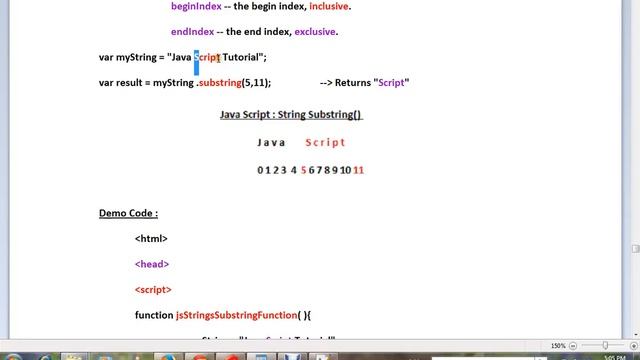The image size is (640, 360).
Task: Click the word 'beginIndex'
Action: click(x=196, y=7)
